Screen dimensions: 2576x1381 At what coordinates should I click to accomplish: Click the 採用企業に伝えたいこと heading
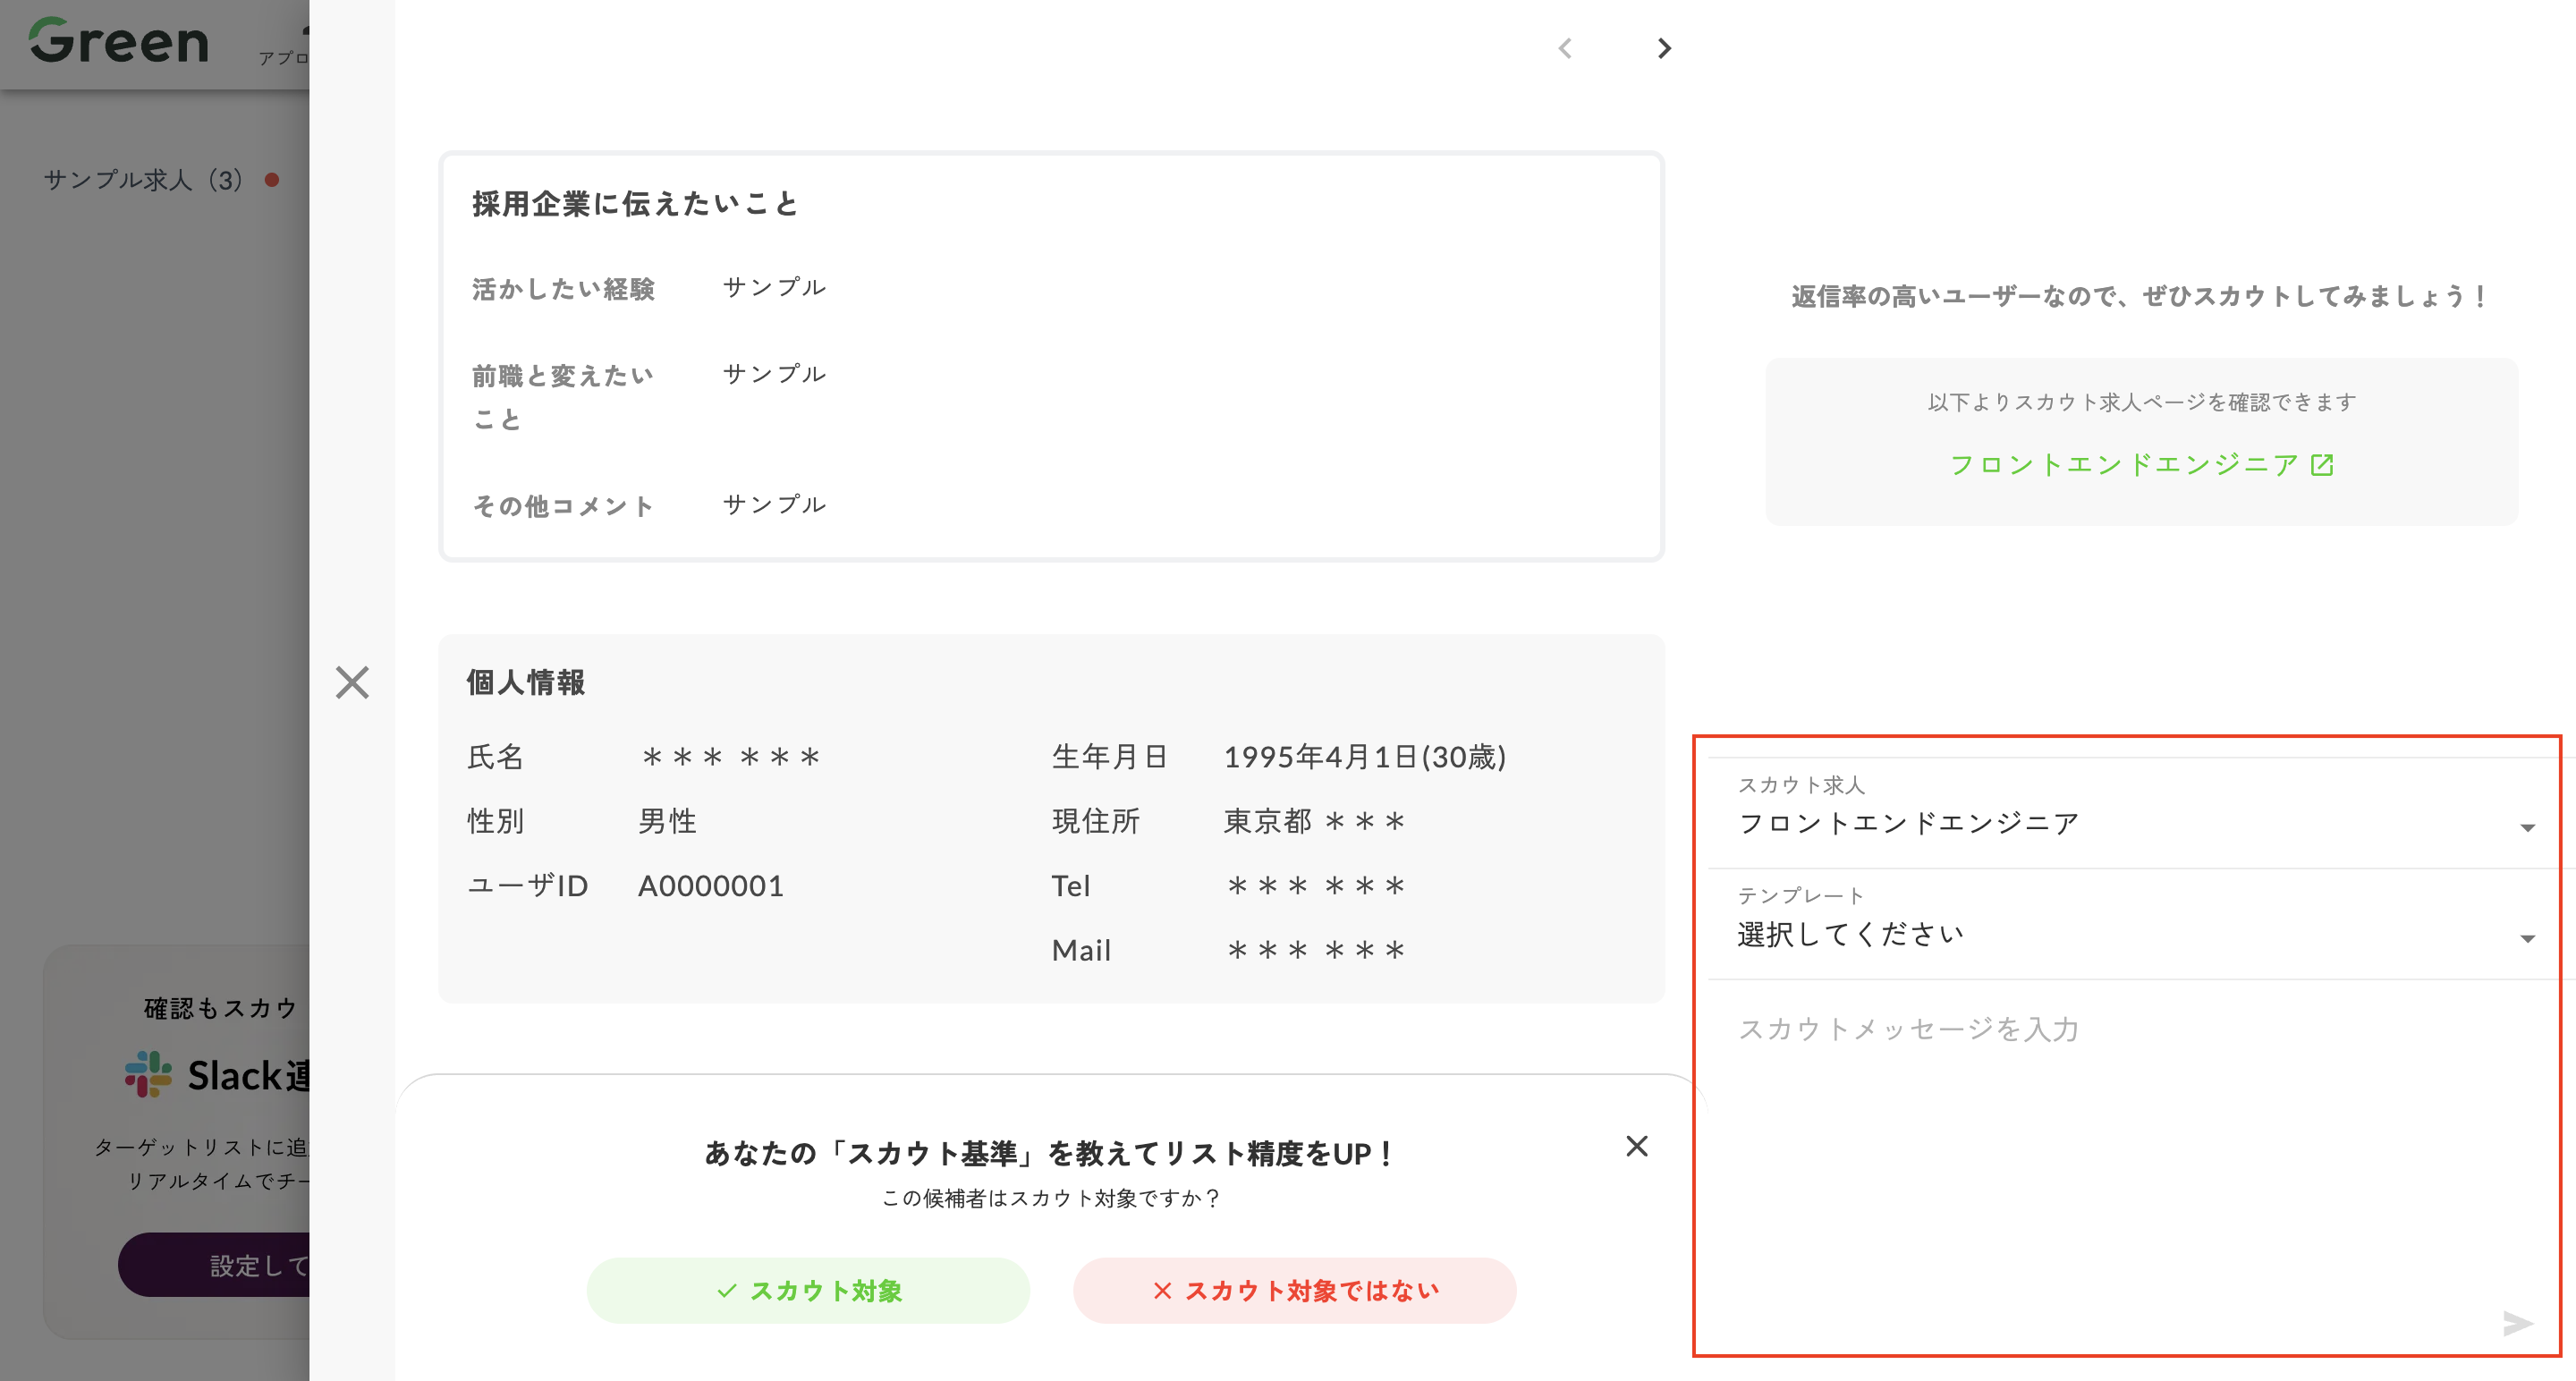pyautogui.click(x=636, y=204)
